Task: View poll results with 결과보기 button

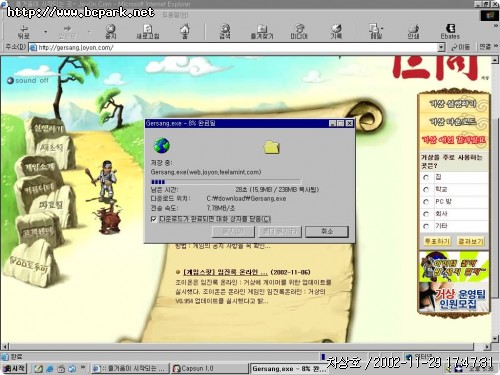Action: (x=470, y=241)
